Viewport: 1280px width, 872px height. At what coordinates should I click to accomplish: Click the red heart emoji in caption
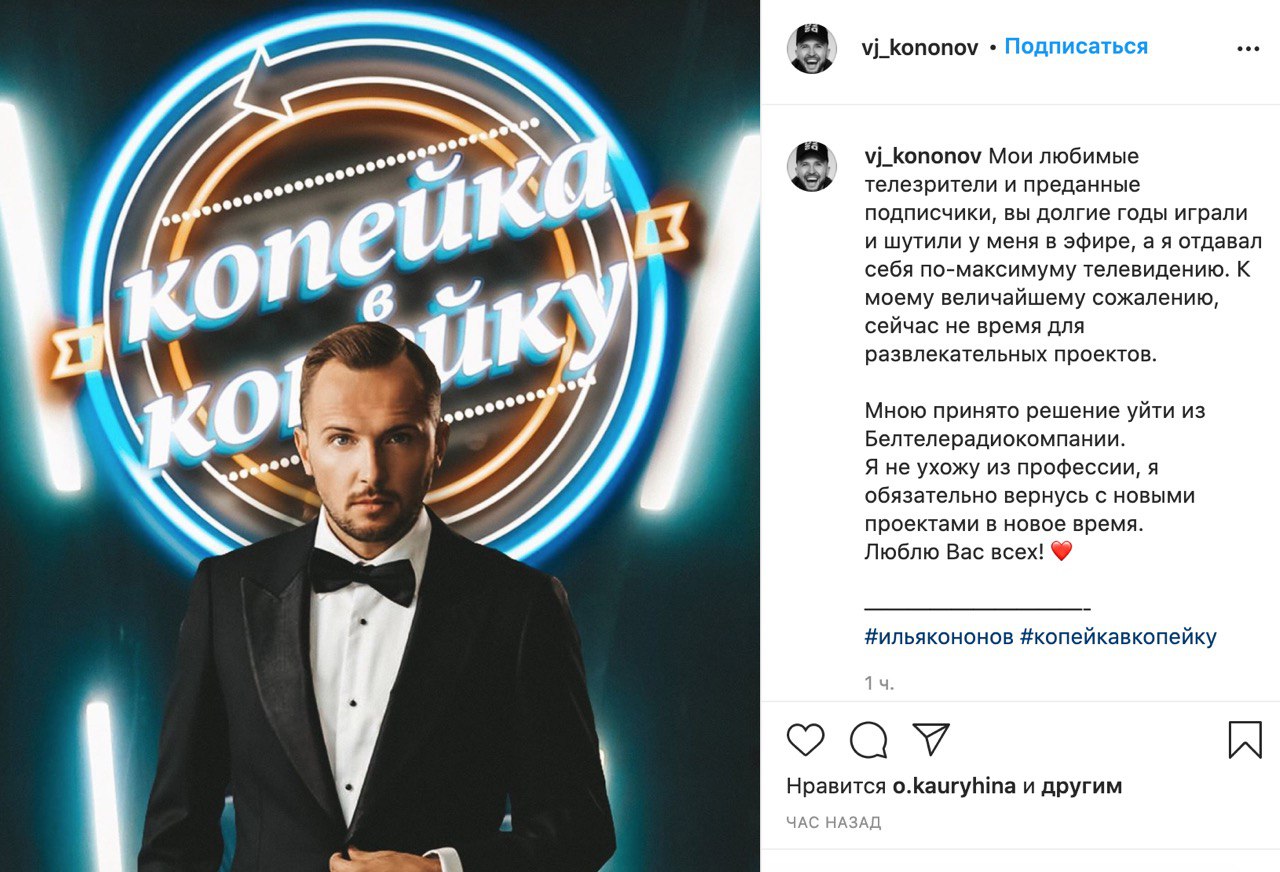(x=1061, y=551)
